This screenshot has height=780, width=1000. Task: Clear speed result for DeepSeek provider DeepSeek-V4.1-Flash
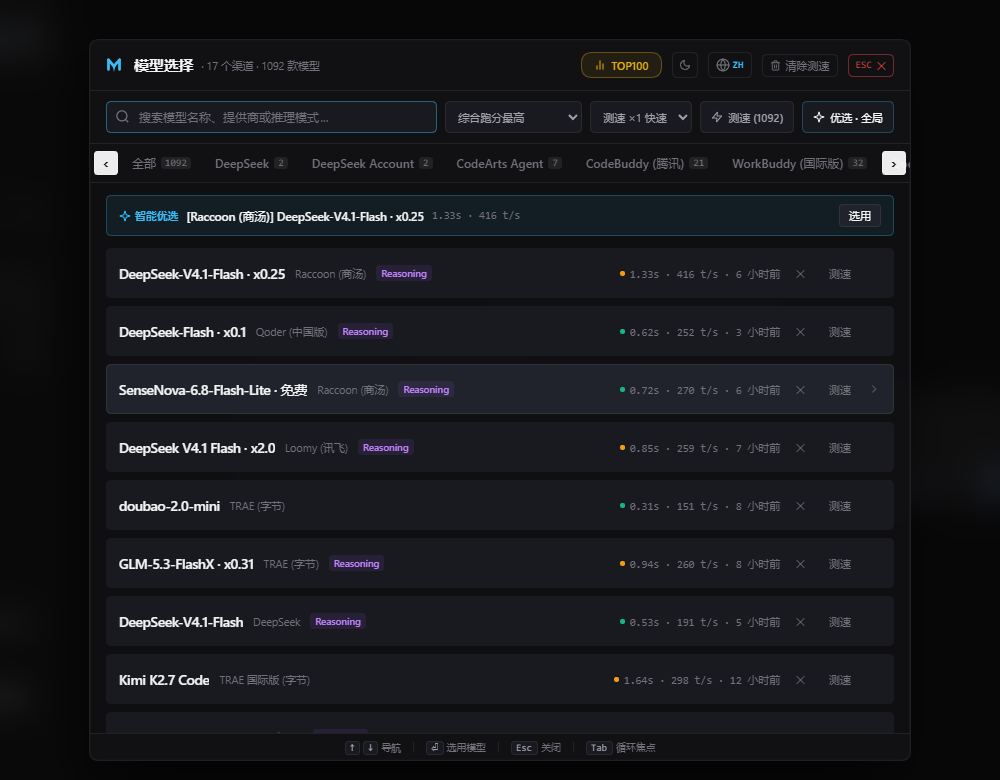[x=800, y=622]
